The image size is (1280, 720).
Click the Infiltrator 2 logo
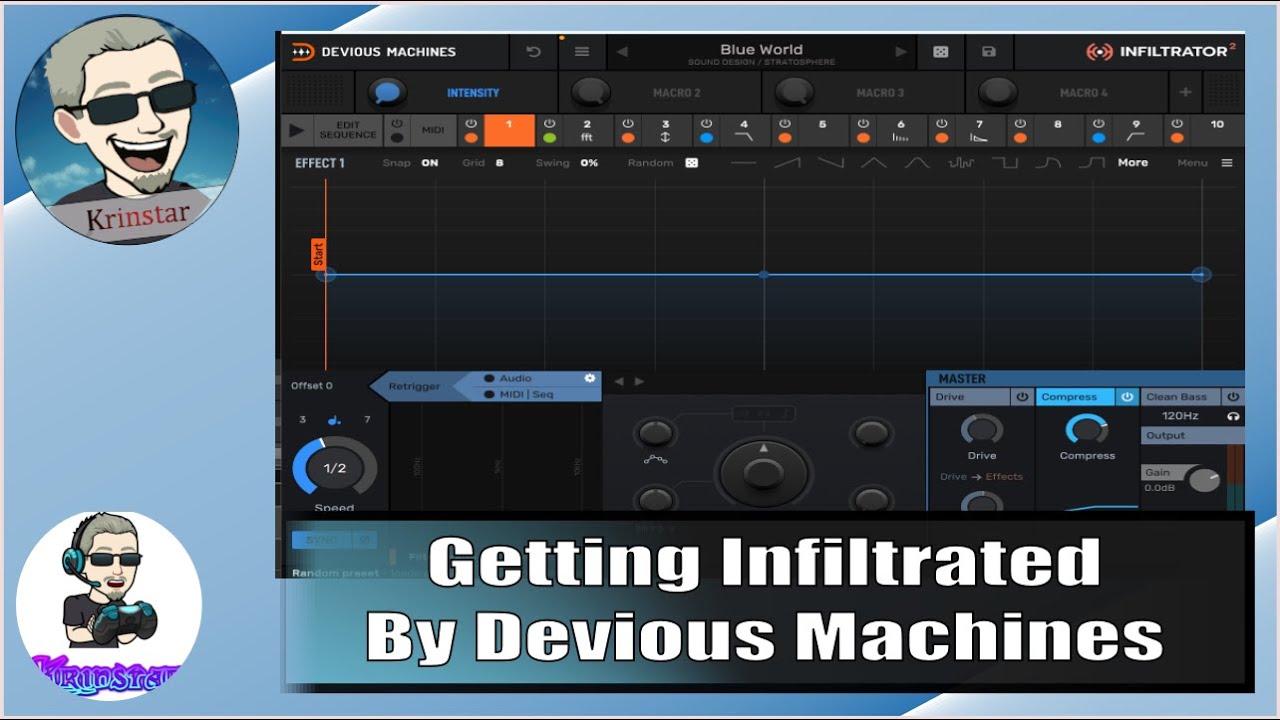pyautogui.click(x=1160, y=52)
